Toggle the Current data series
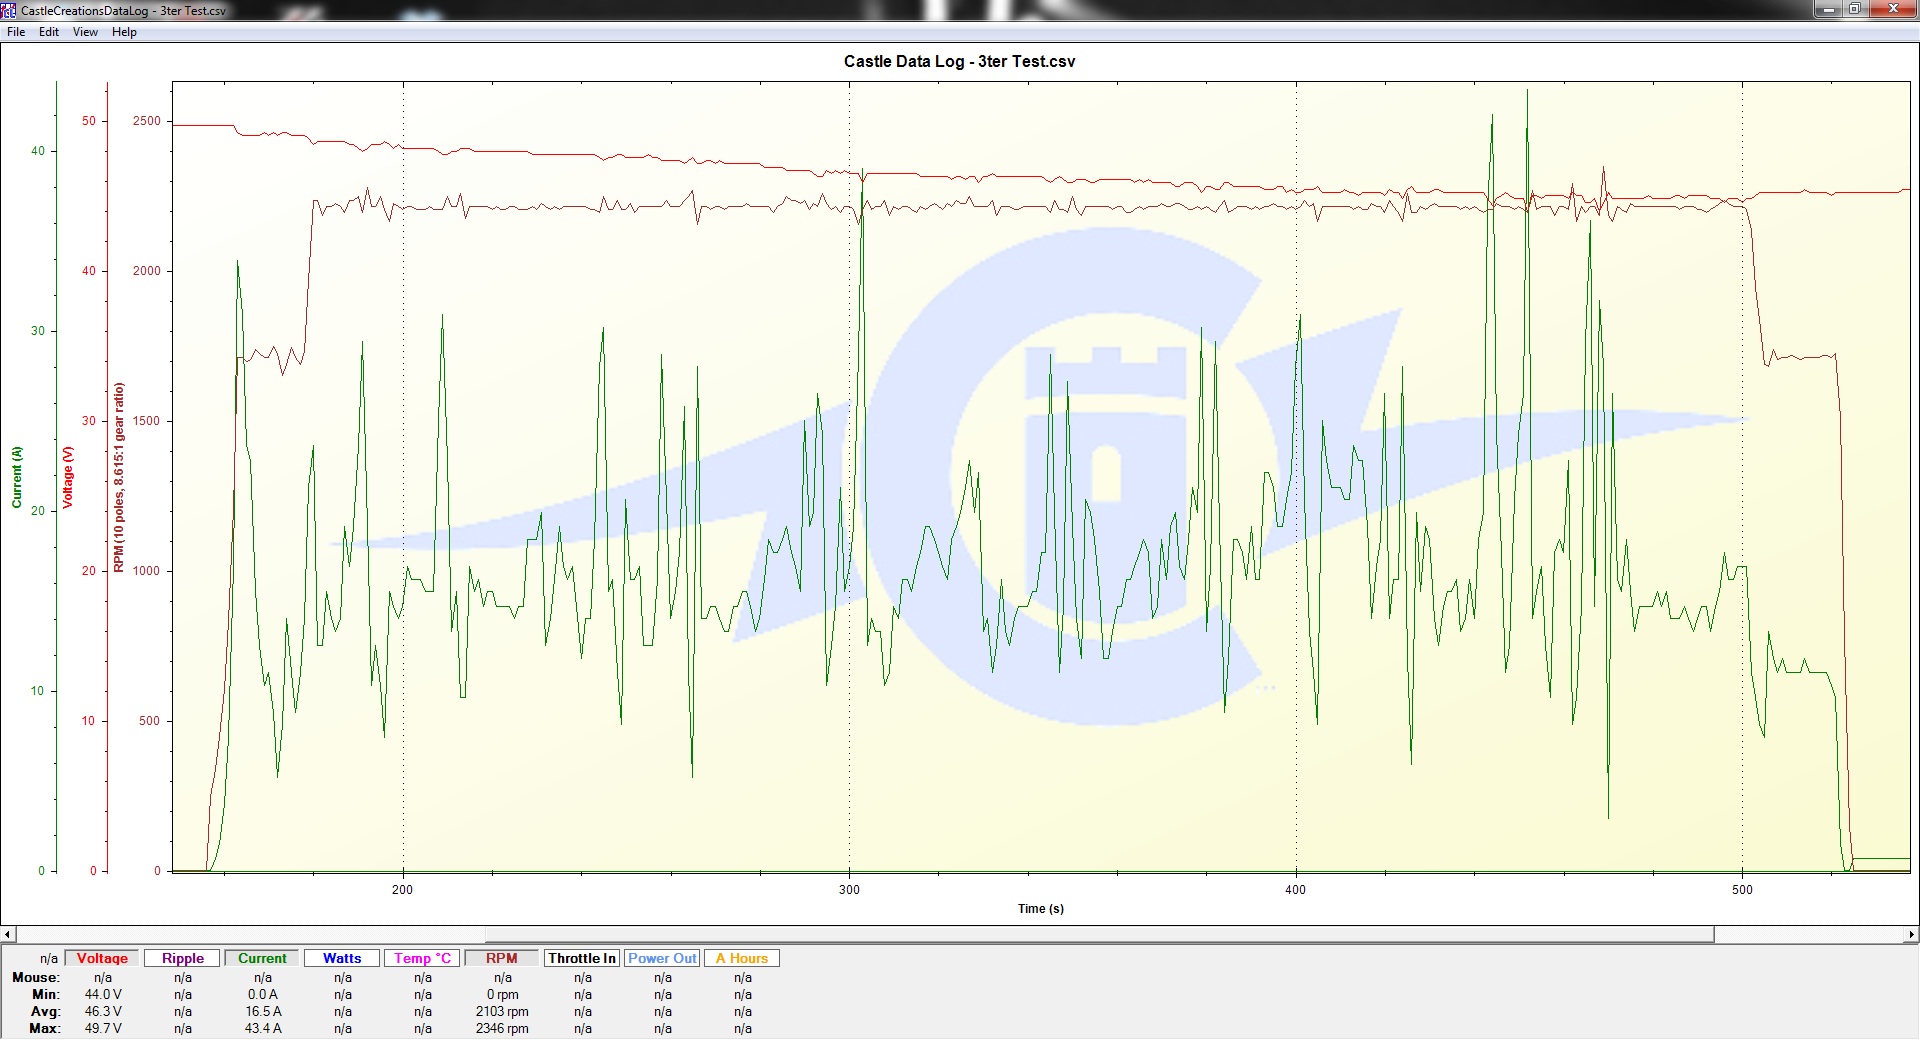Screen dimensions: 1920x1040 262,958
